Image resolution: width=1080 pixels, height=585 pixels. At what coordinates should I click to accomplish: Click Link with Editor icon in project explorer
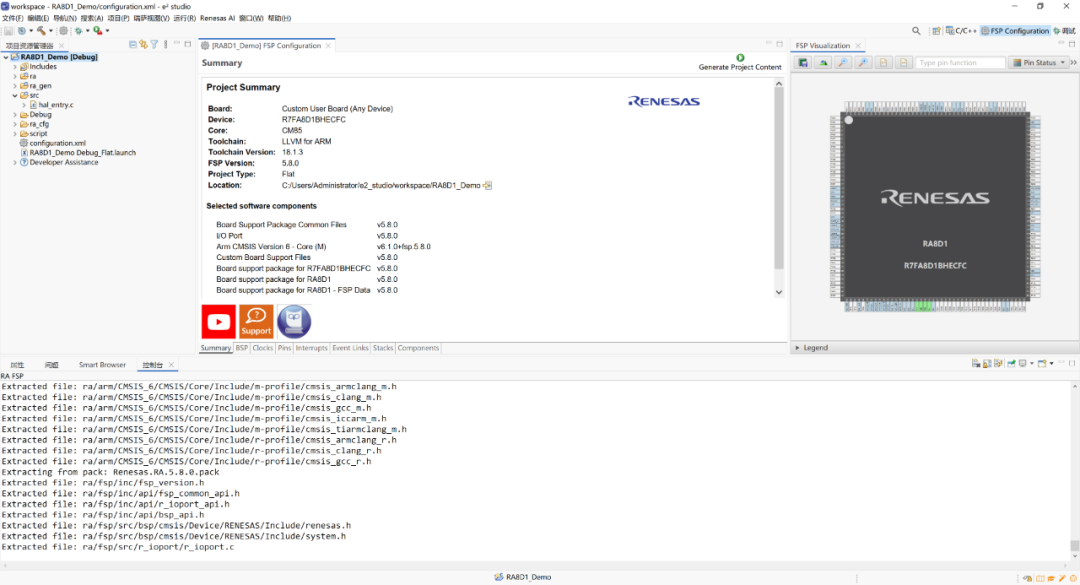(143, 45)
